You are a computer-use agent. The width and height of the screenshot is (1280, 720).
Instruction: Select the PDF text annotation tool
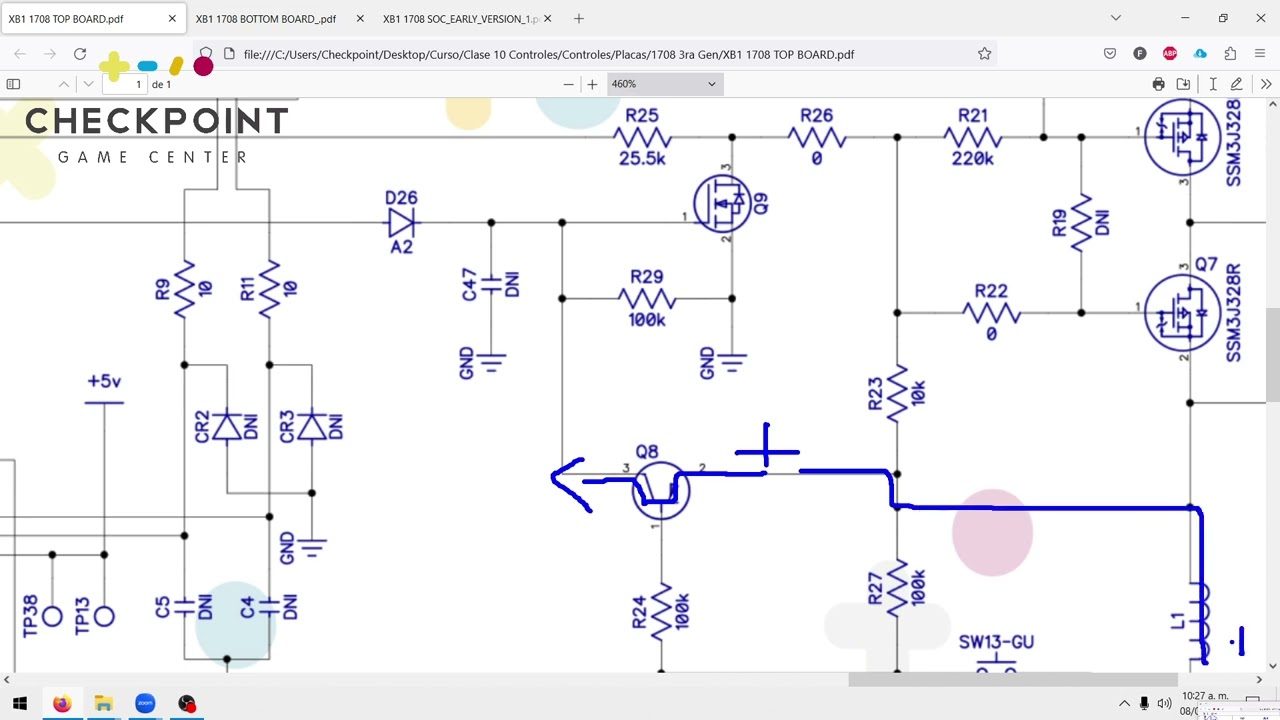(1212, 84)
